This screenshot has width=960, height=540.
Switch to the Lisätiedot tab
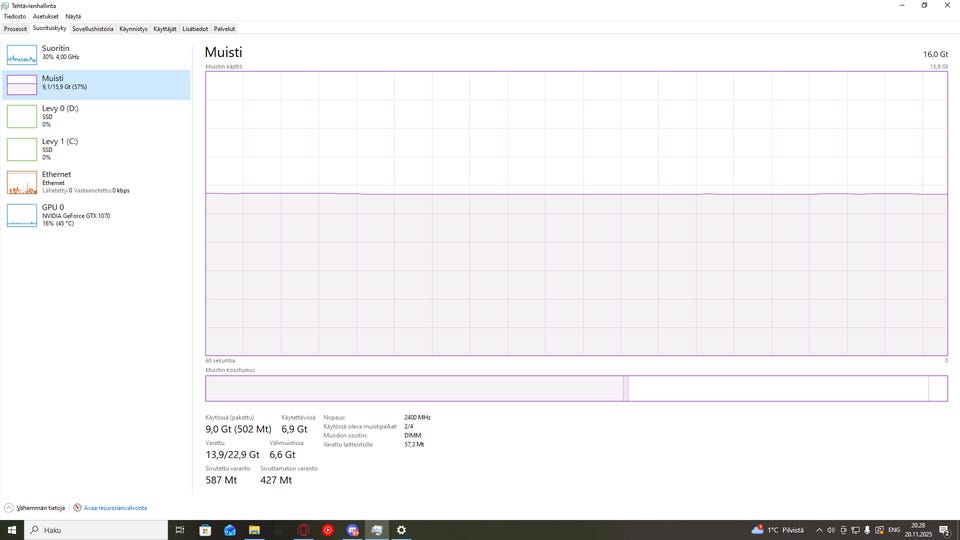[195, 29]
